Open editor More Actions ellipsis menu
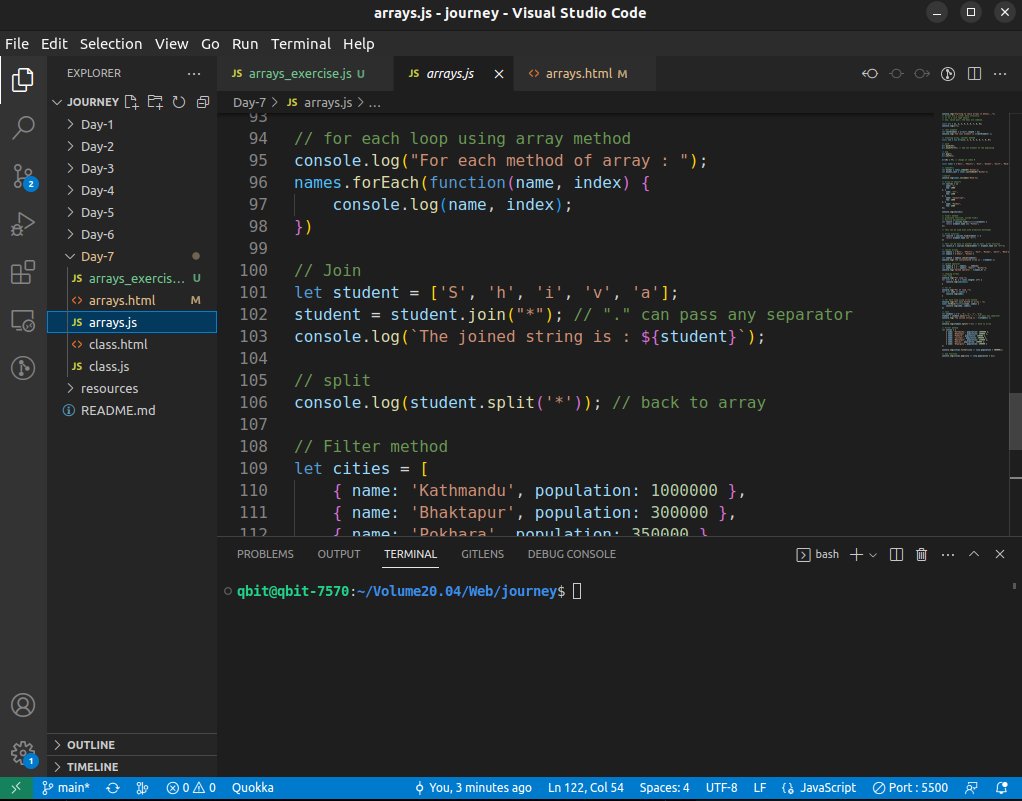Viewport: 1022px width, 801px height. (1000, 74)
